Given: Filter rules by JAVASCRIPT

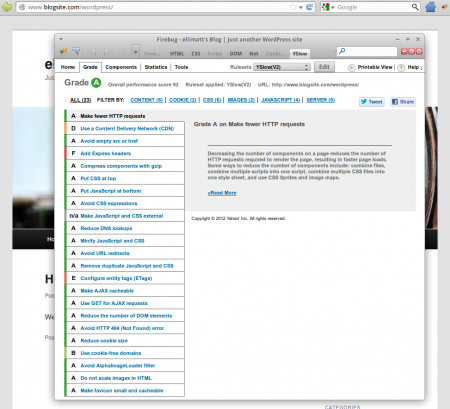Looking at the screenshot, I should [x=281, y=100].
